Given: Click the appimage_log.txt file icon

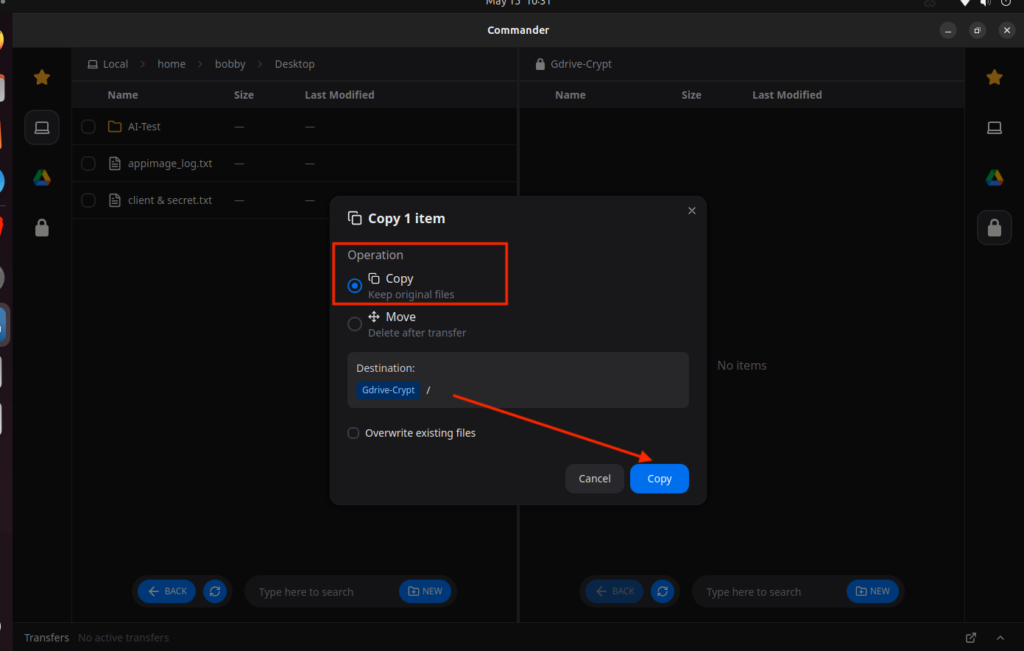Looking at the screenshot, I should 114,163.
